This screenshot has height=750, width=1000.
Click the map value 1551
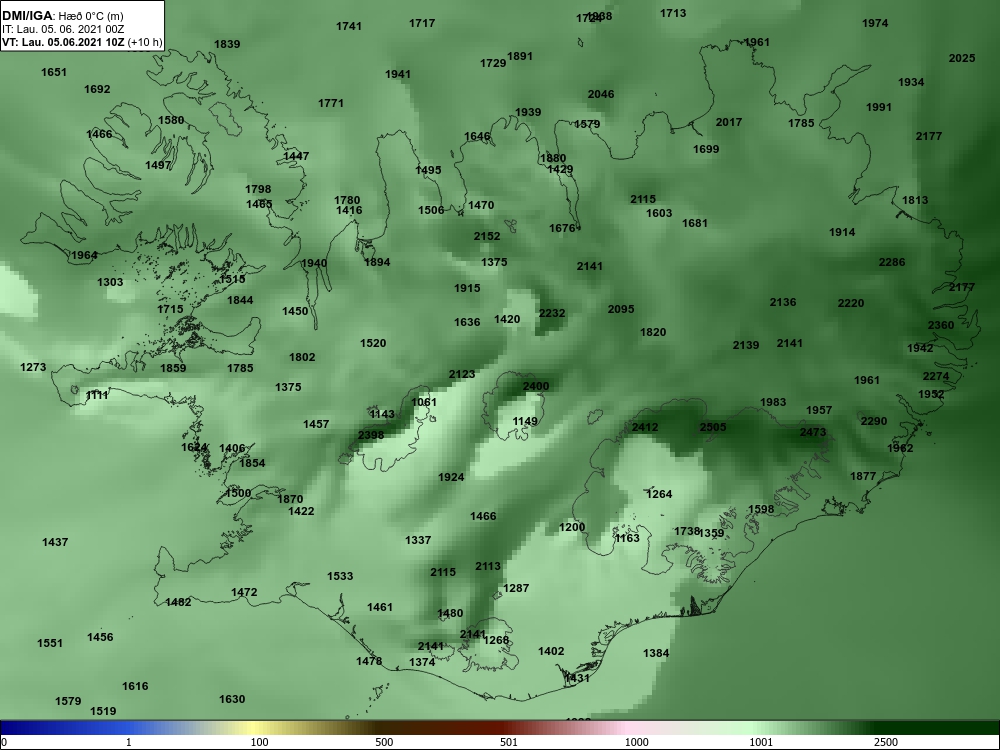coord(50,643)
